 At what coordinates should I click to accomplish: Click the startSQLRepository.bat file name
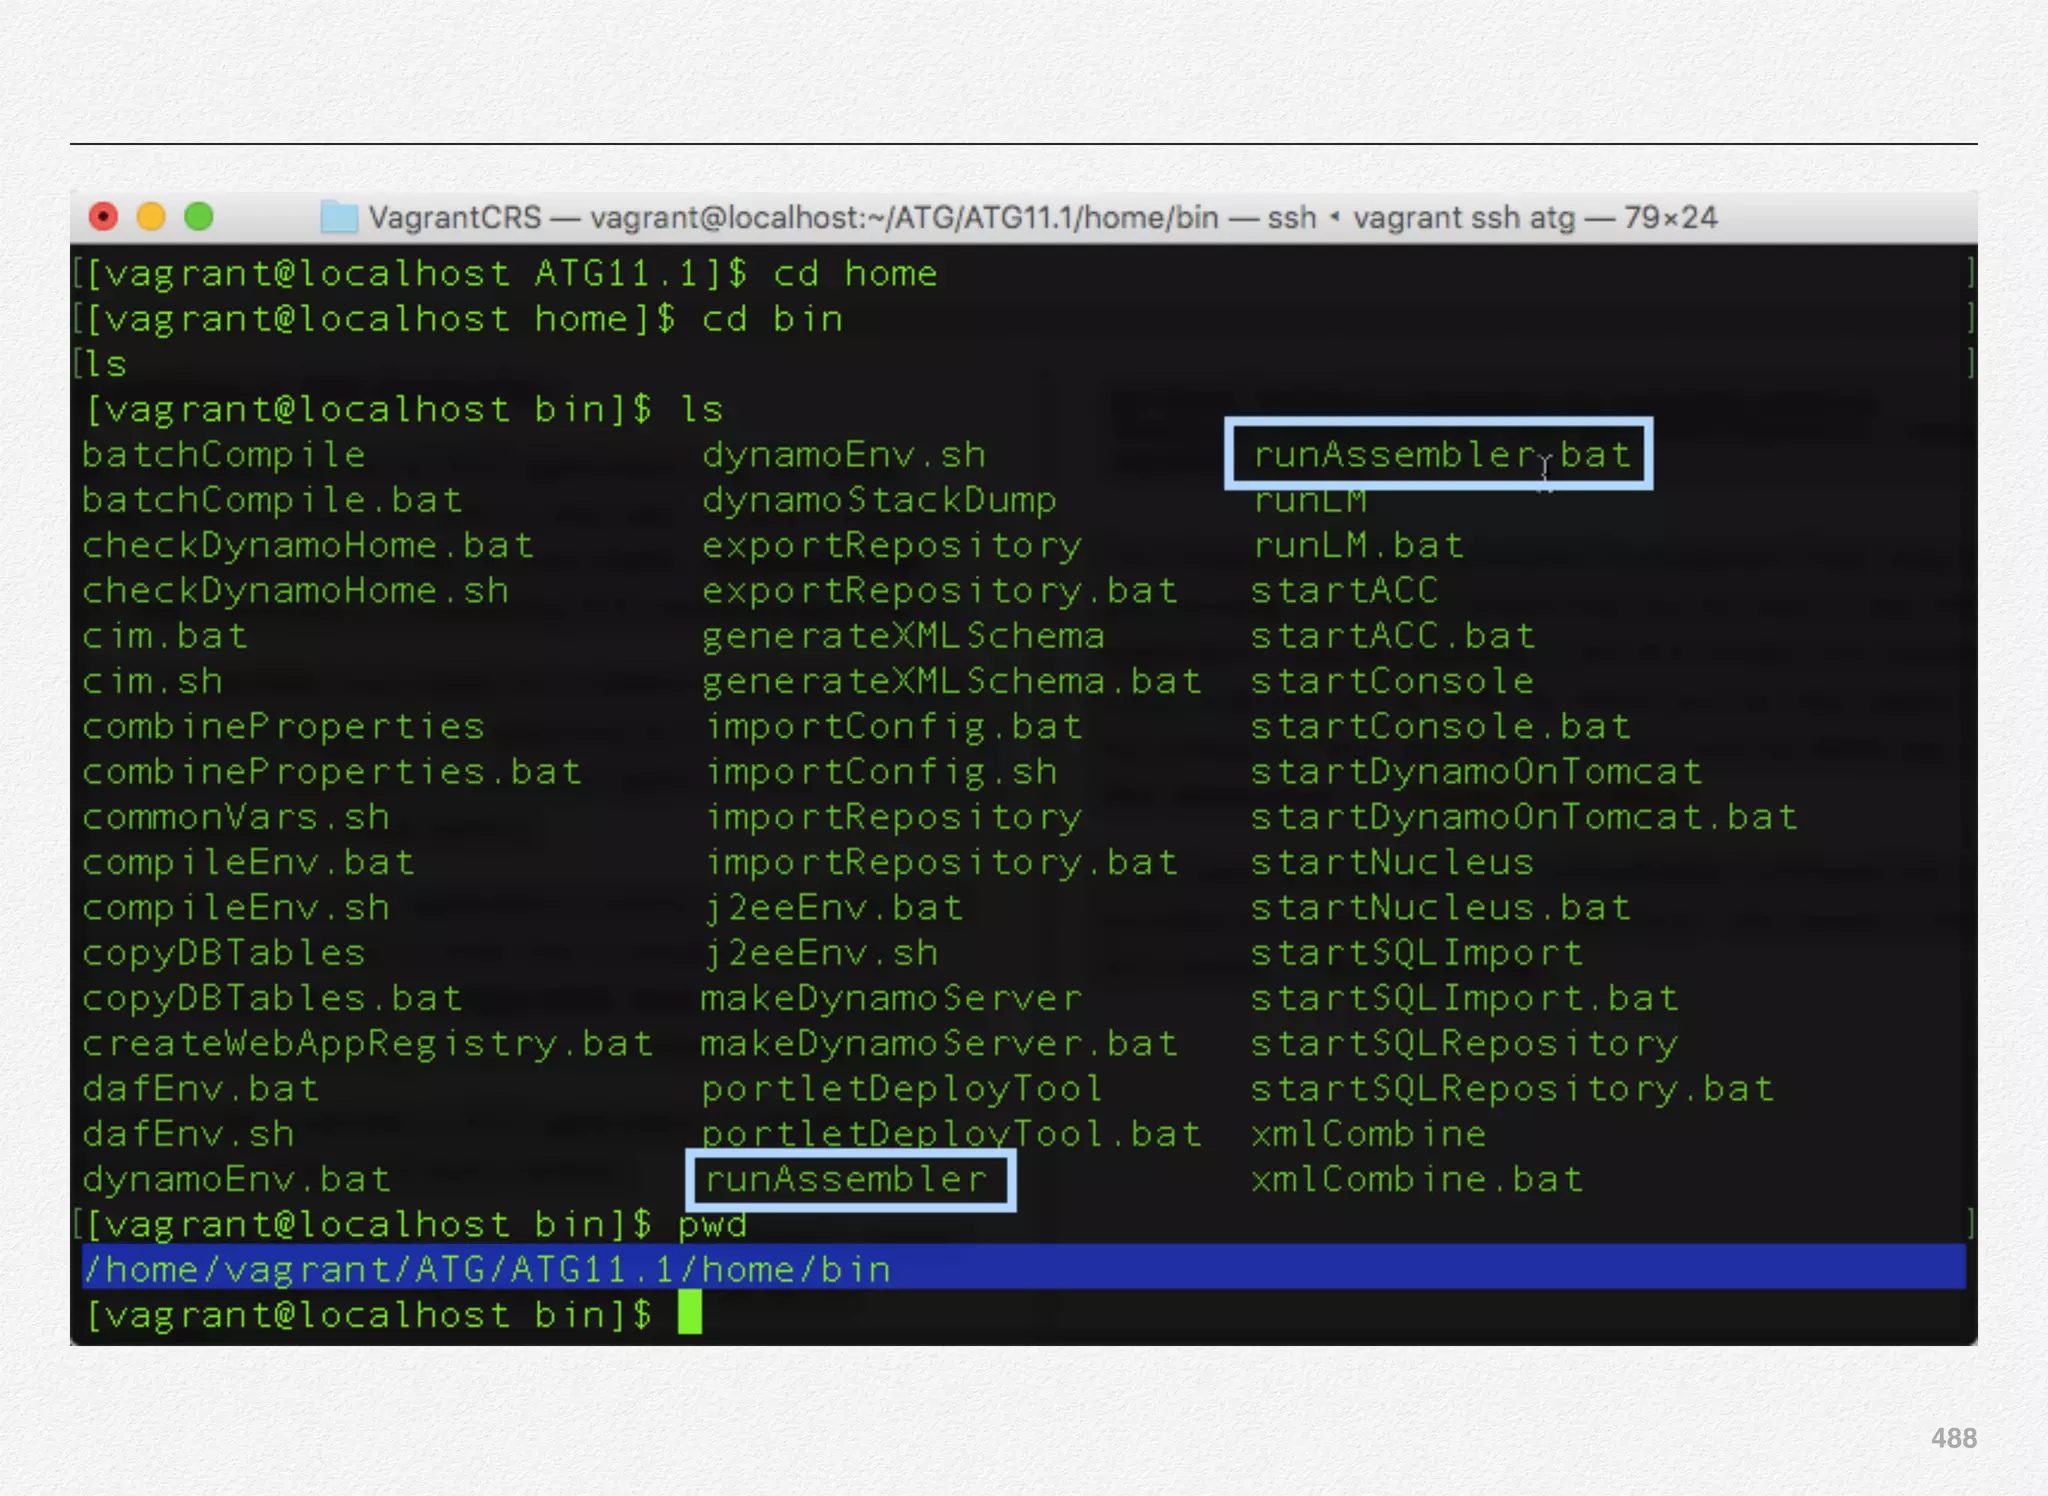(x=1512, y=1089)
